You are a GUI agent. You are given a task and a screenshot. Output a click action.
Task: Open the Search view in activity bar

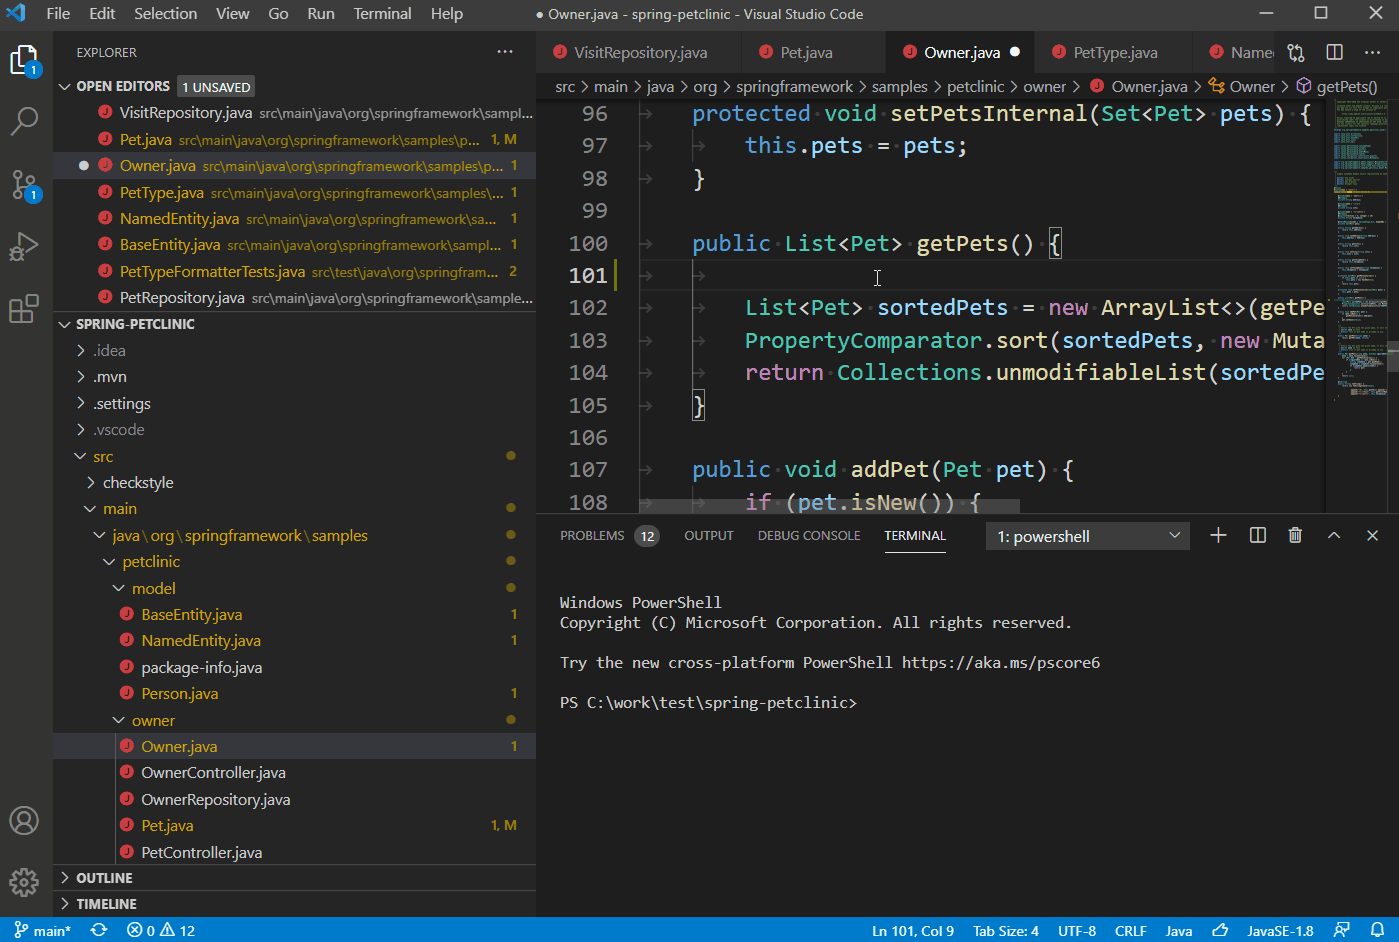[x=24, y=122]
